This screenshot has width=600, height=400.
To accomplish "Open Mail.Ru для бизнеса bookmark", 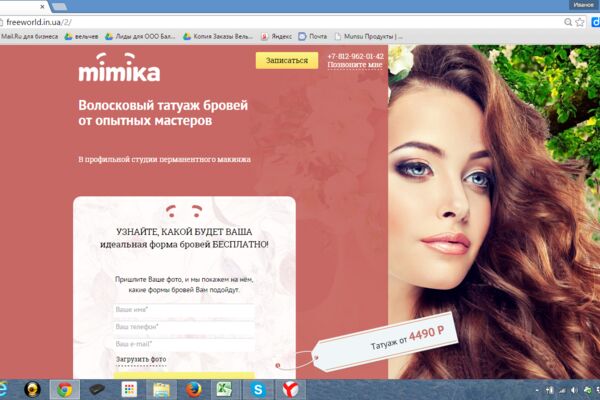I will click(x=29, y=36).
